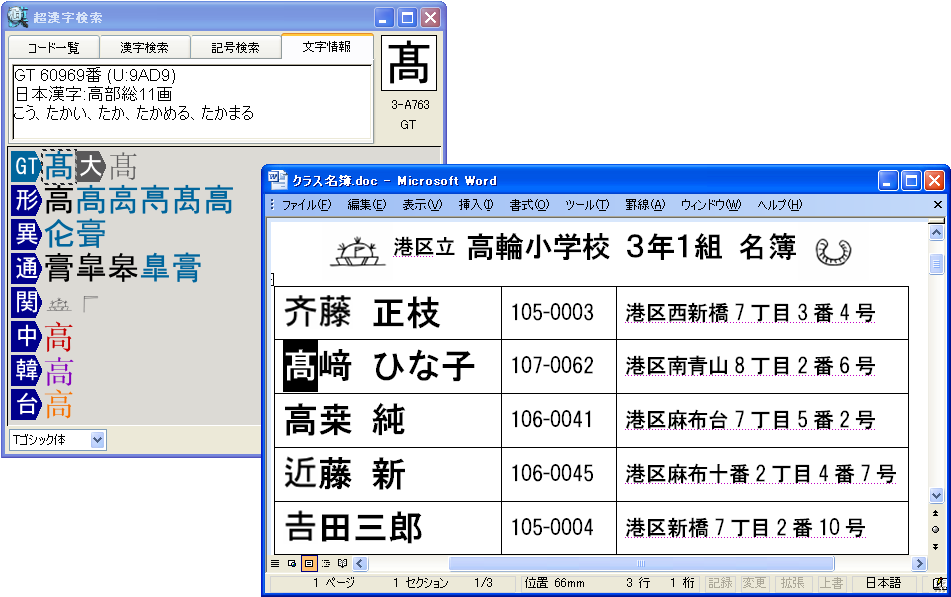Open the 書式 (Format) menu

(529, 205)
